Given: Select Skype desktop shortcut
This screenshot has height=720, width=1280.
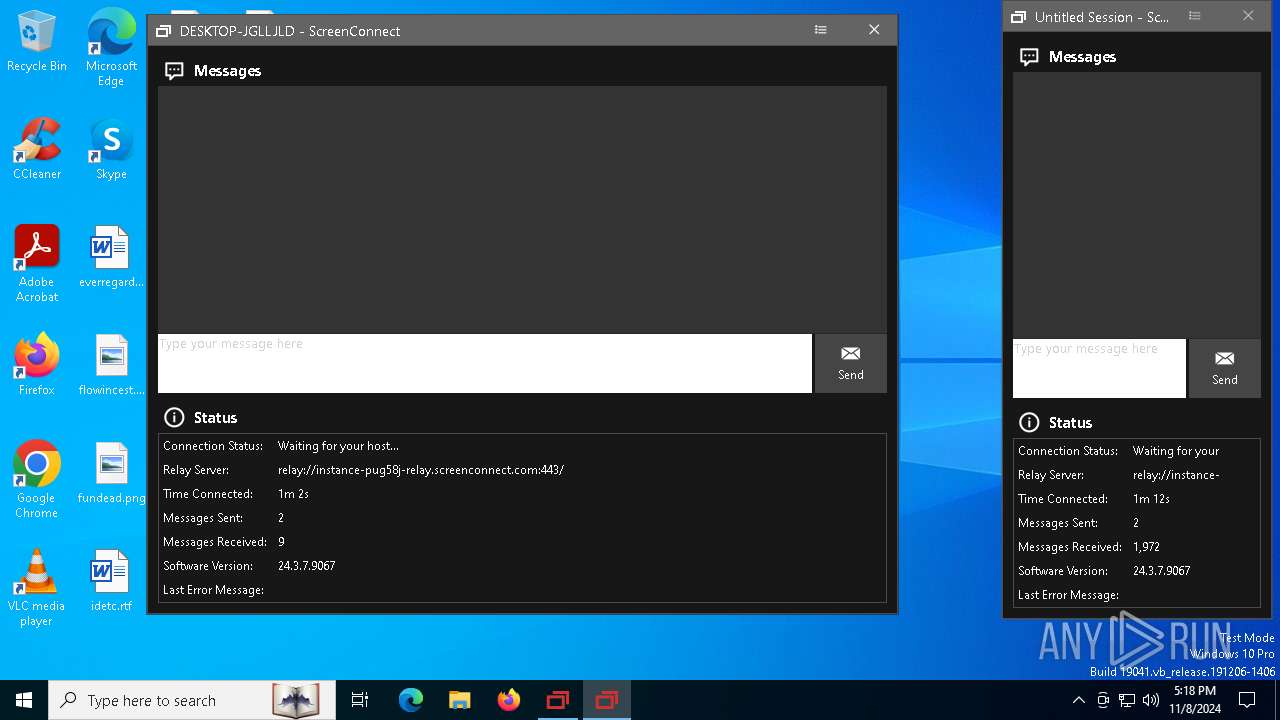Looking at the screenshot, I should tap(111, 150).
